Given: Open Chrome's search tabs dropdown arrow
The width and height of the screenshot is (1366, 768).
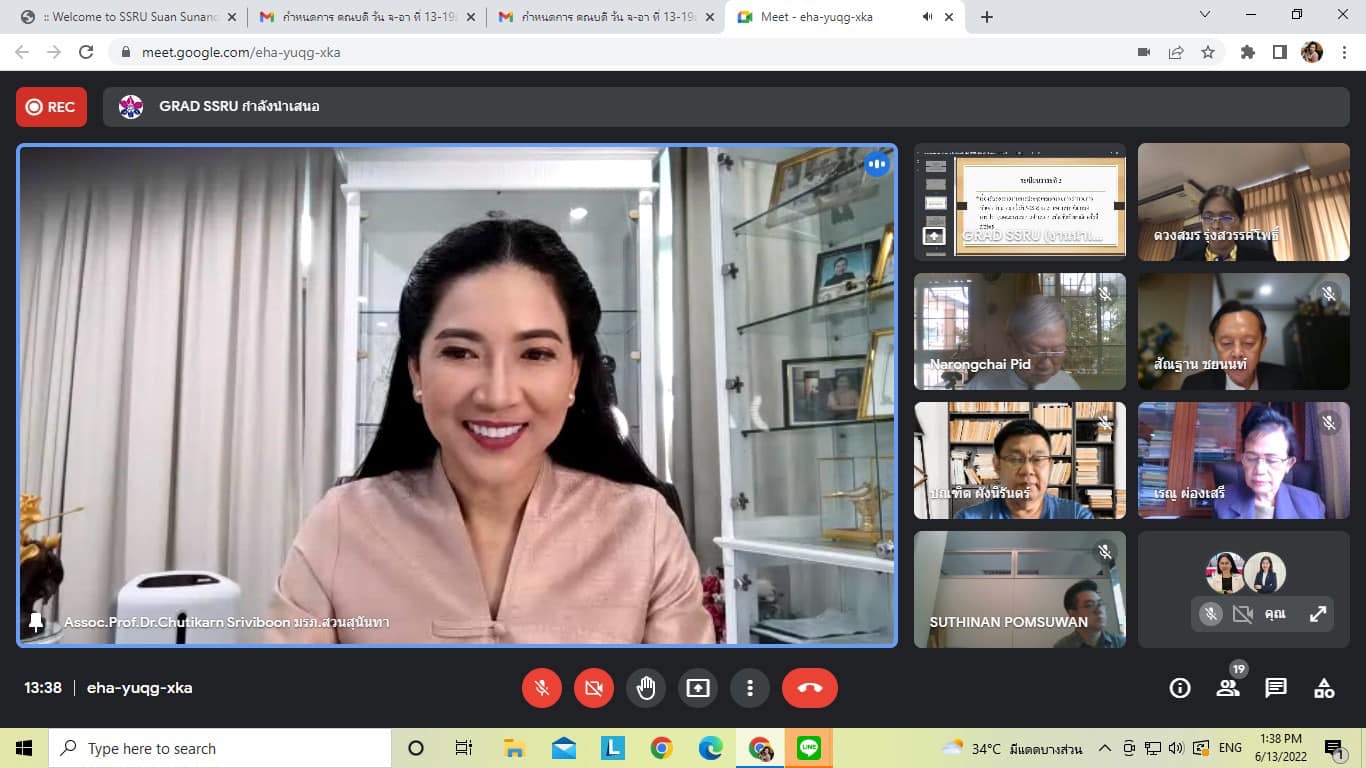Looking at the screenshot, I should 1204,15.
